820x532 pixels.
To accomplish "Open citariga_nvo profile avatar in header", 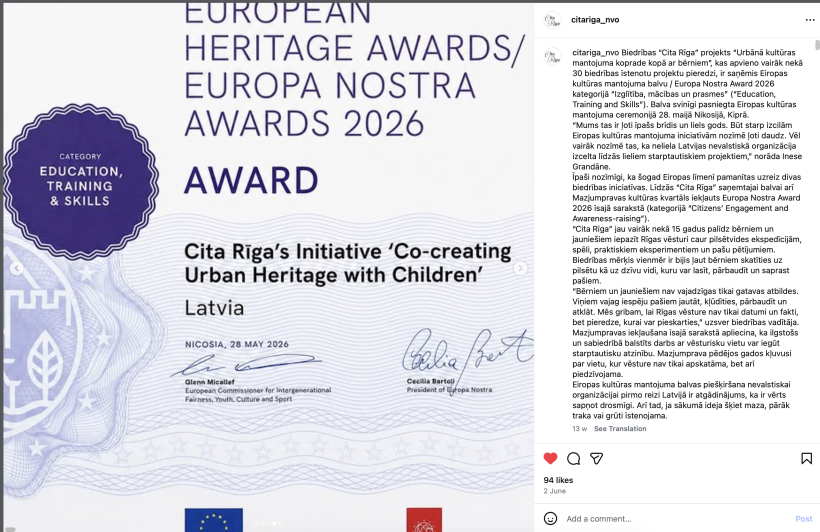I will click(x=553, y=20).
